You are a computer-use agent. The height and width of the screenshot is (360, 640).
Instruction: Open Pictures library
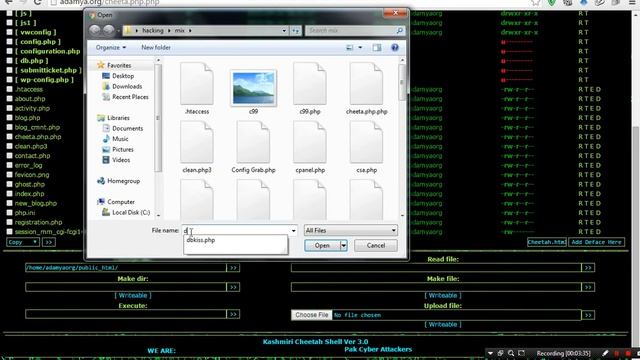(x=122, y=150)
